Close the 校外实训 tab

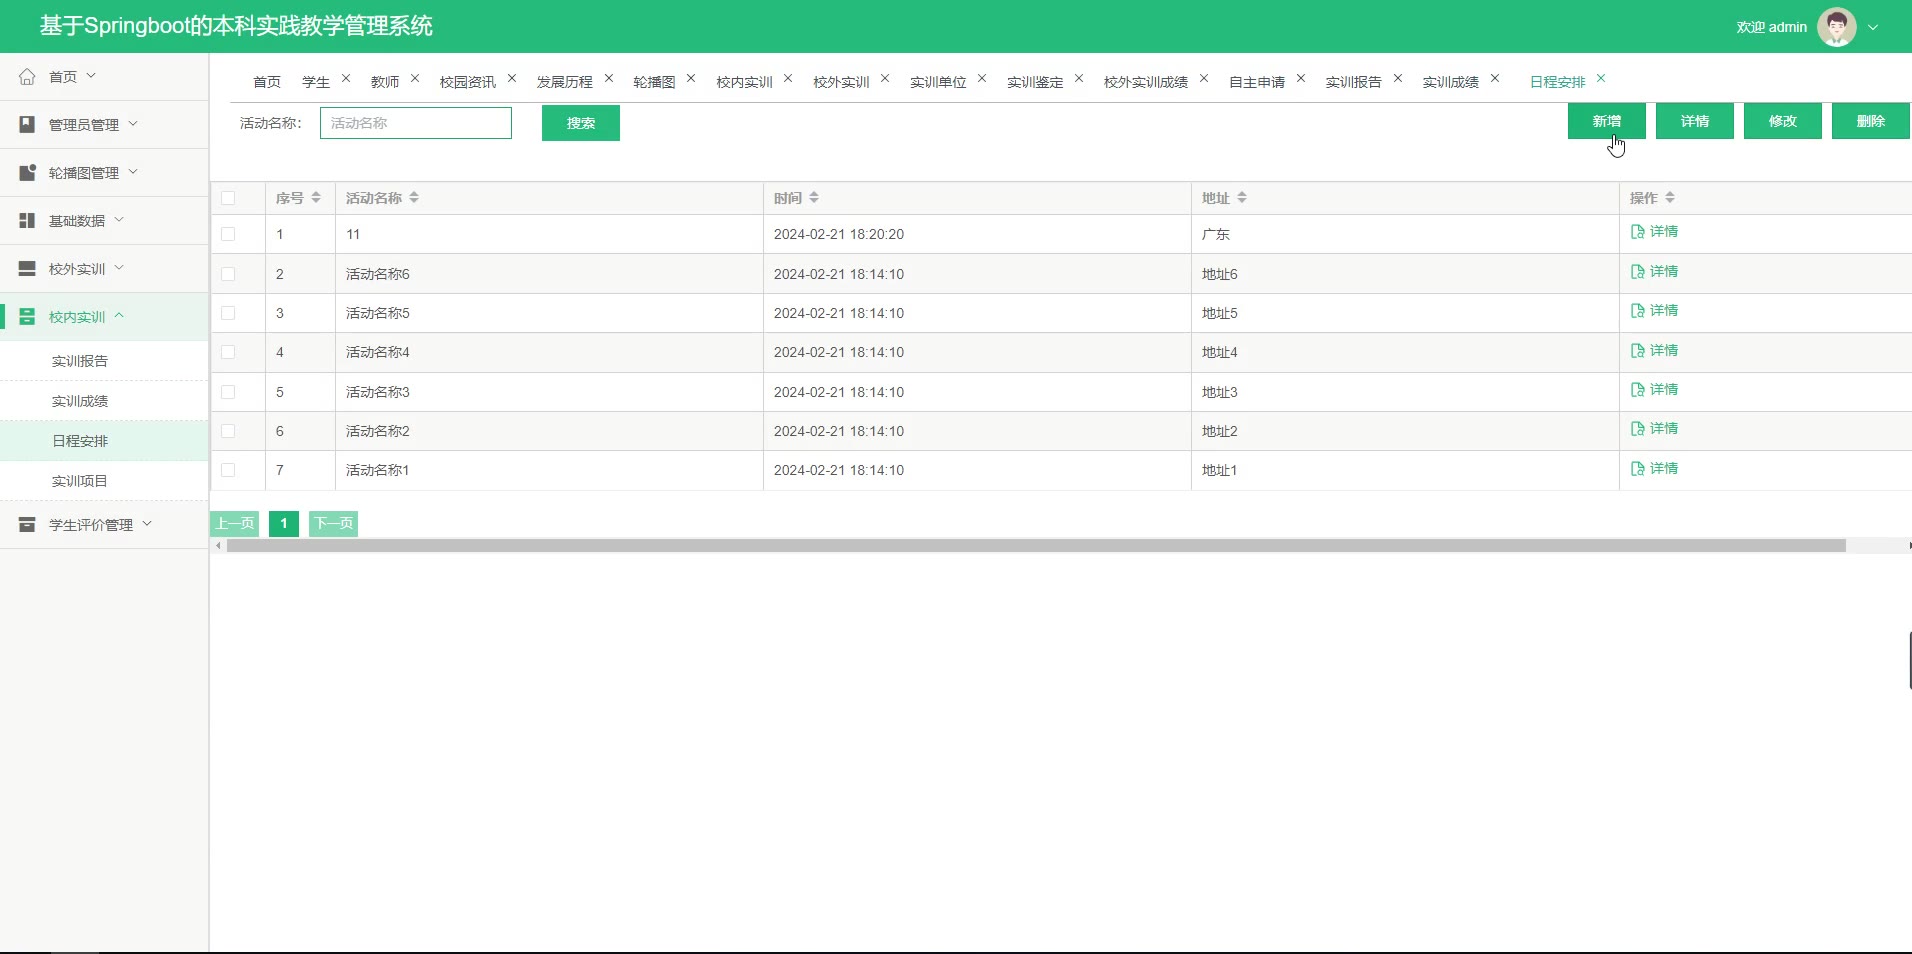[x=885, y=78]
